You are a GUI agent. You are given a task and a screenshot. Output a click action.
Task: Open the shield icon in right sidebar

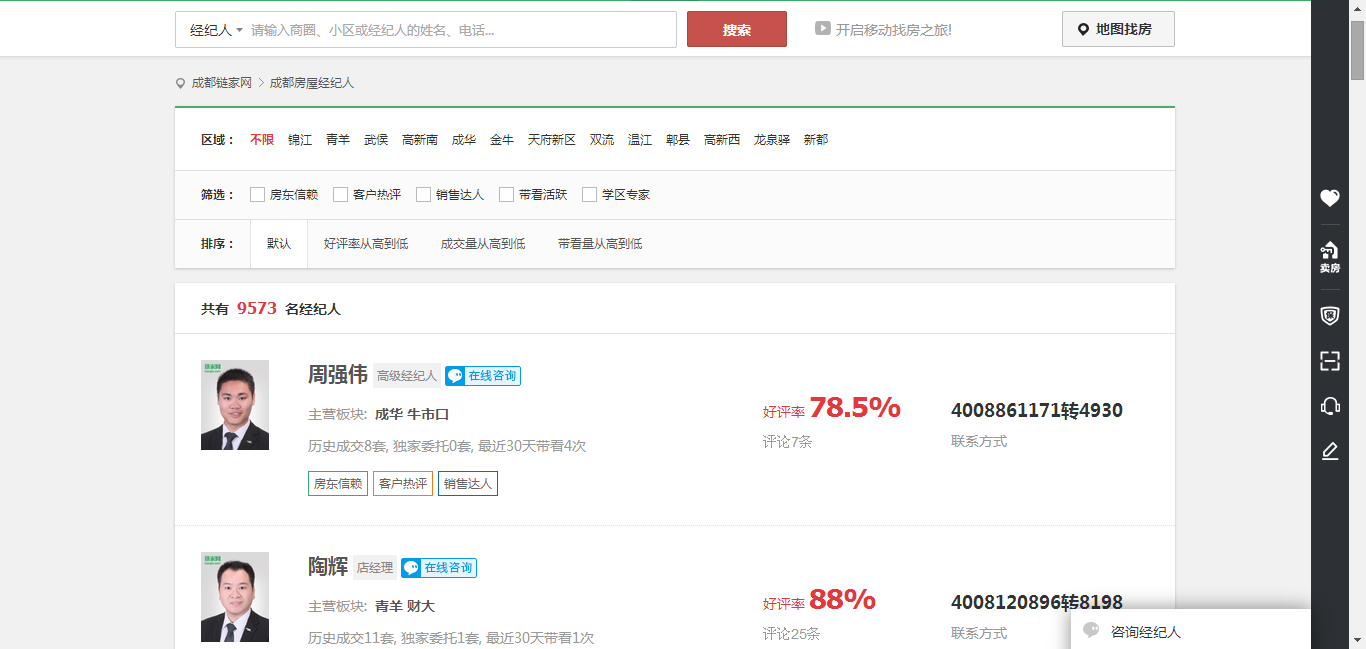(x=1329, y=316)
